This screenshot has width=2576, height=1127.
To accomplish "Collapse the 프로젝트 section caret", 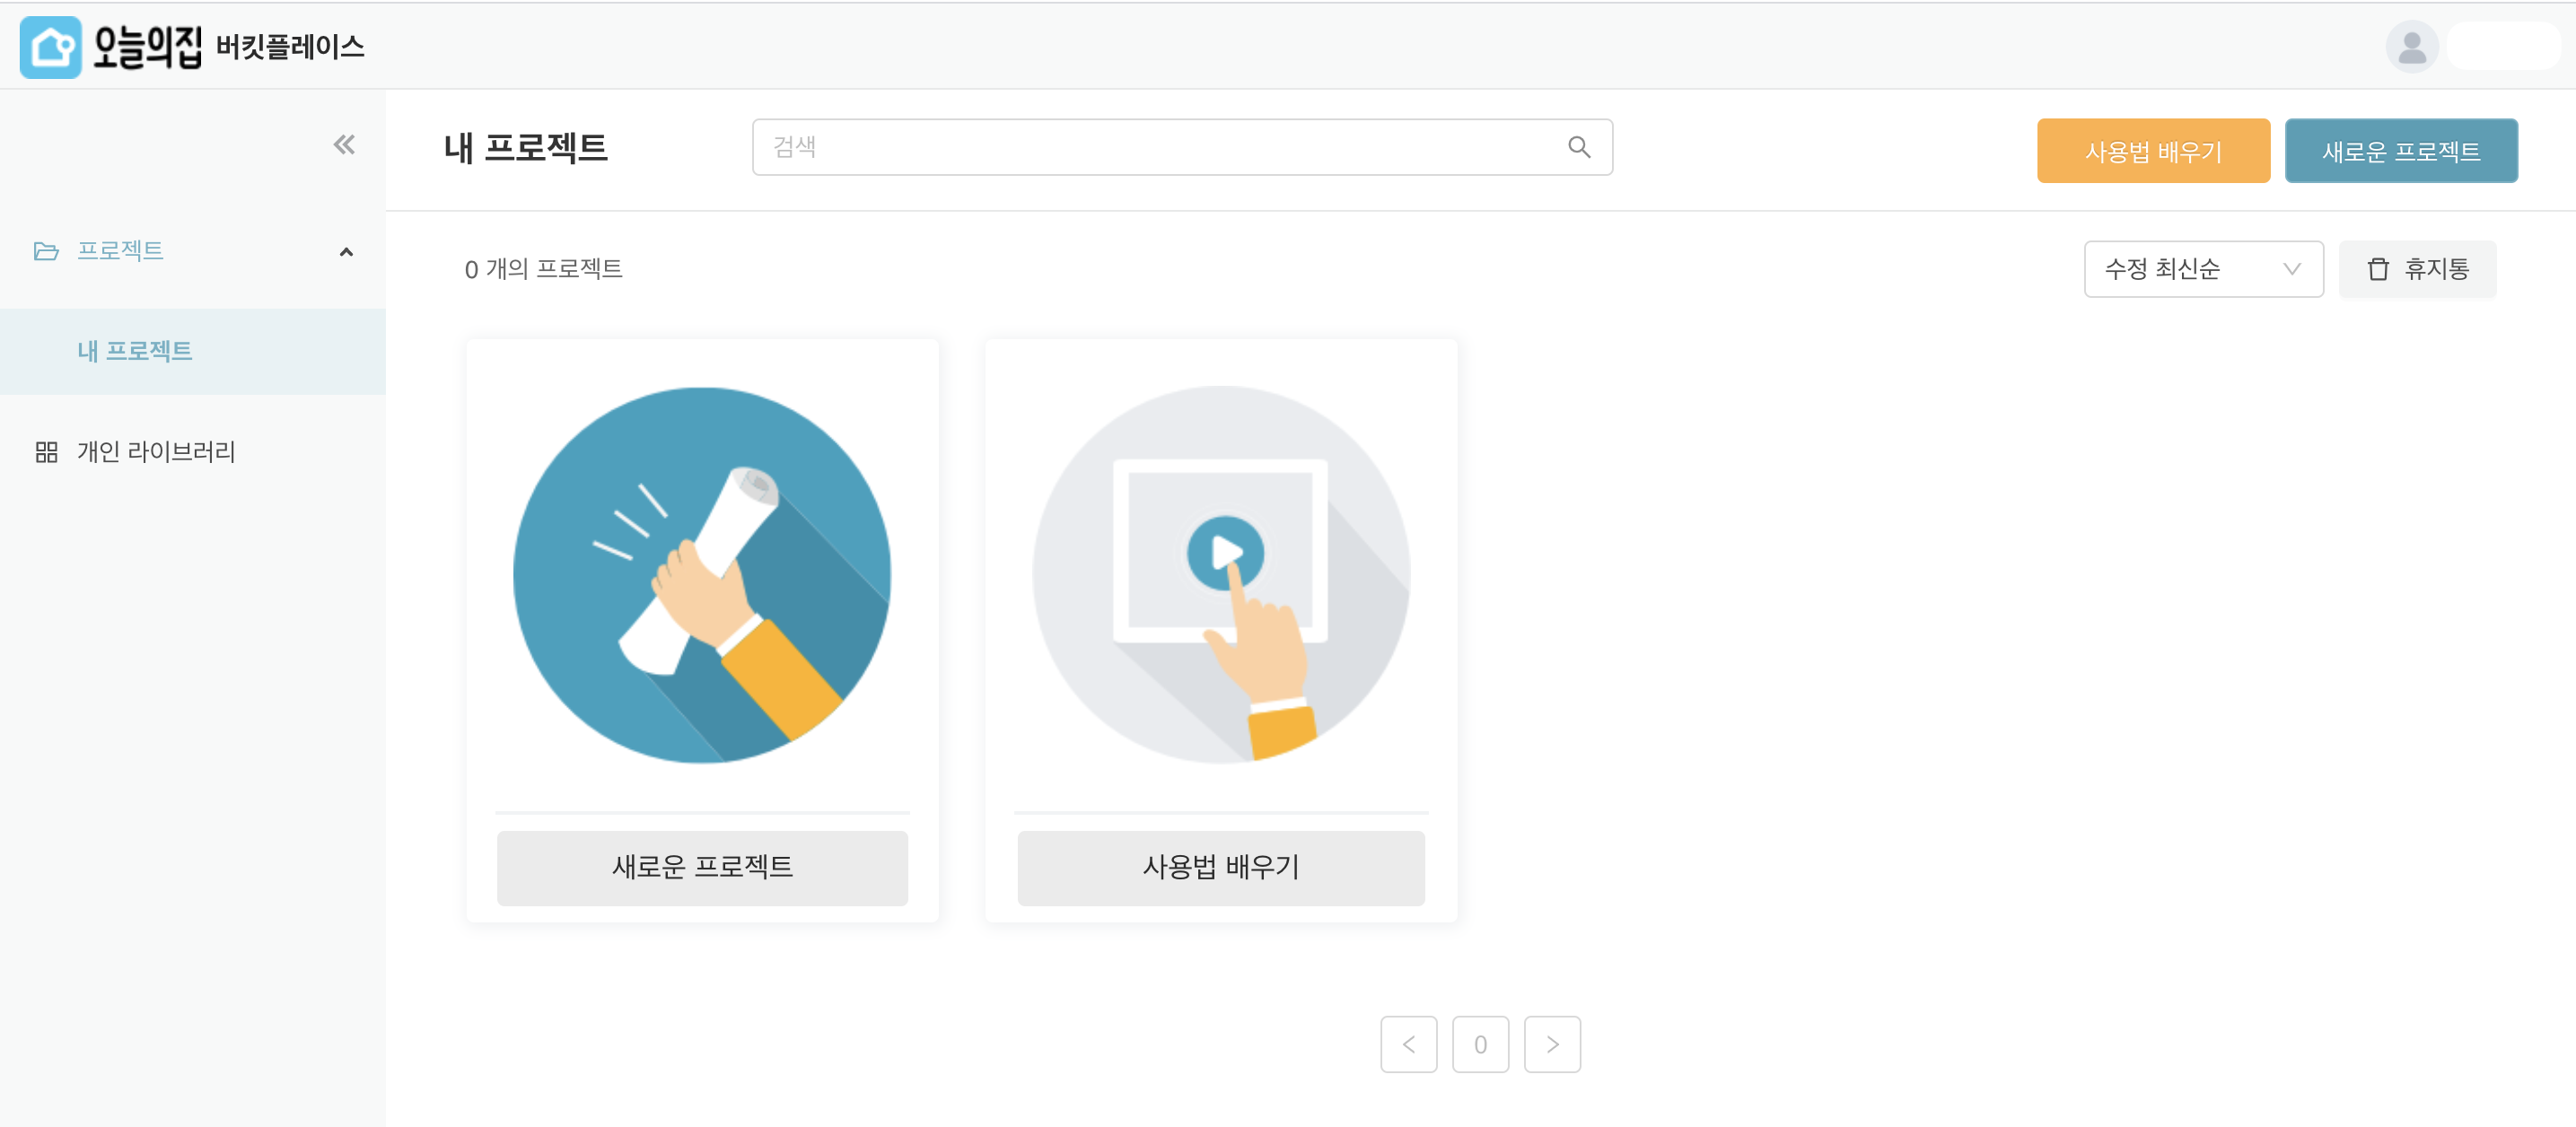I will [346, 252].
